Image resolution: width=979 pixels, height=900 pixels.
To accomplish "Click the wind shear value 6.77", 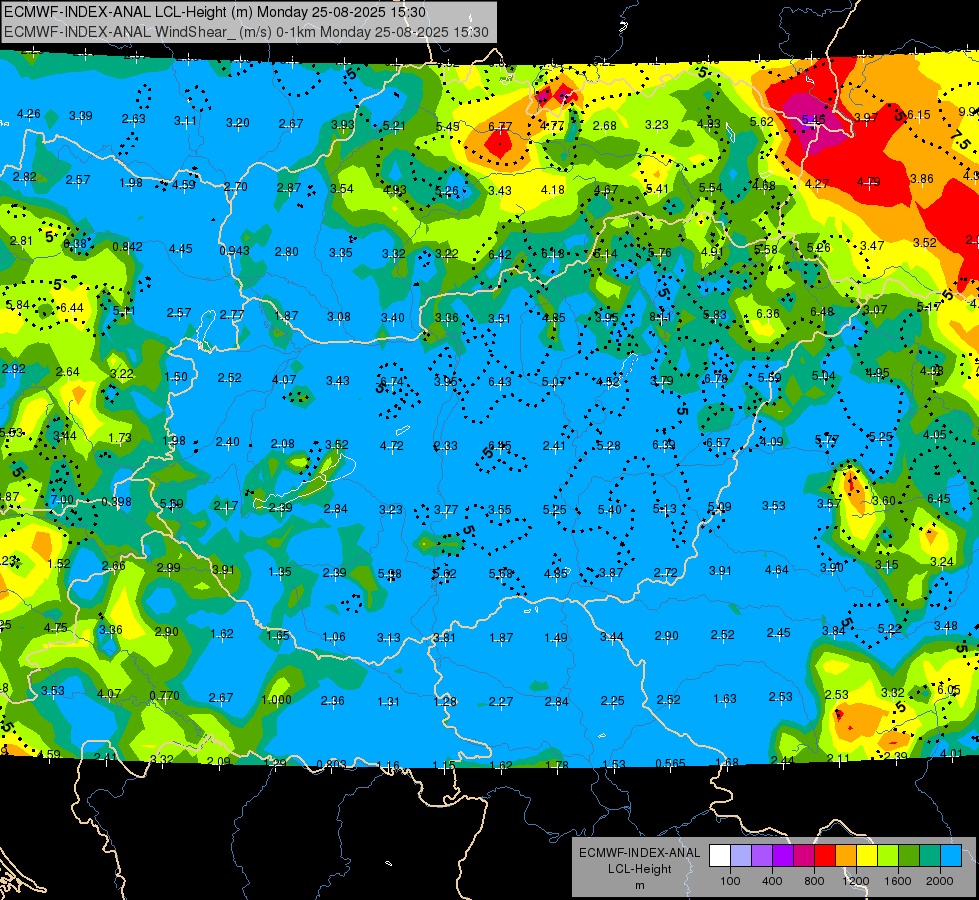I will click(500, 127).
